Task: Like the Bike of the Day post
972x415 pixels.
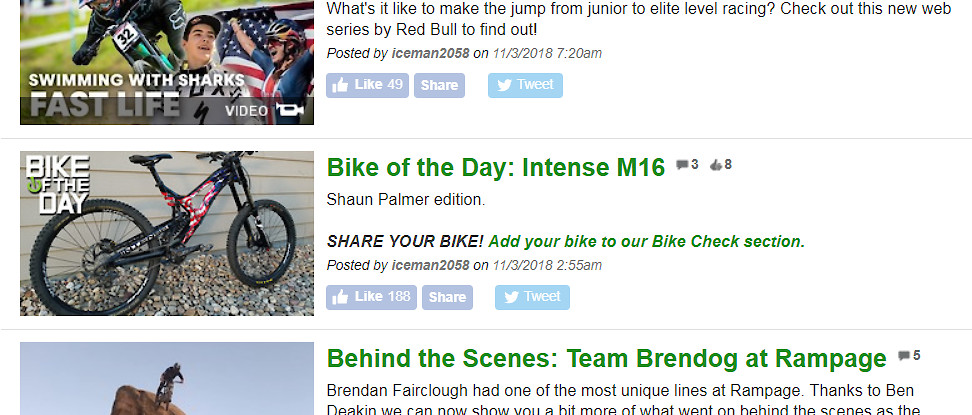Action: pyautogui.click(x=371, y=297)
